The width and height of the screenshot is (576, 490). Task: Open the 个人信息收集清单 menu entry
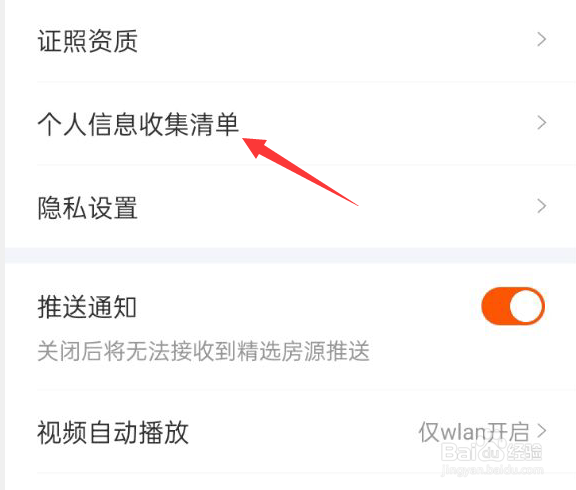click(290, 124)
